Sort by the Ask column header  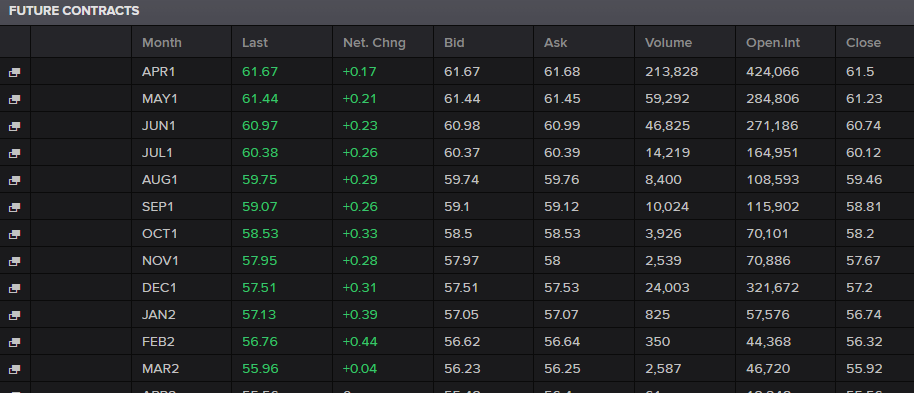[x=556, y=43]
